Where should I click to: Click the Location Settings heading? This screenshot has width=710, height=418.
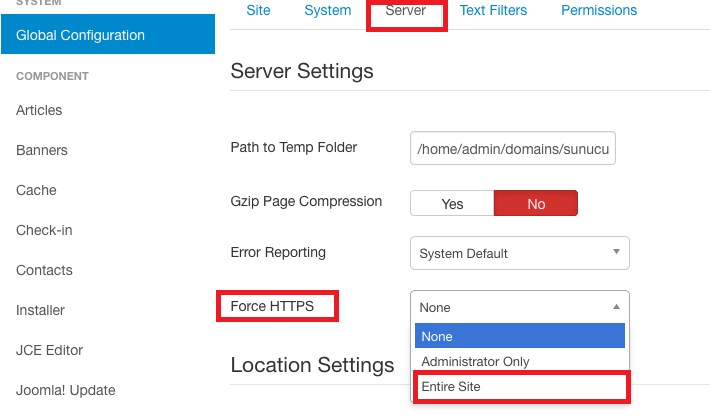[x=312, y=365]
